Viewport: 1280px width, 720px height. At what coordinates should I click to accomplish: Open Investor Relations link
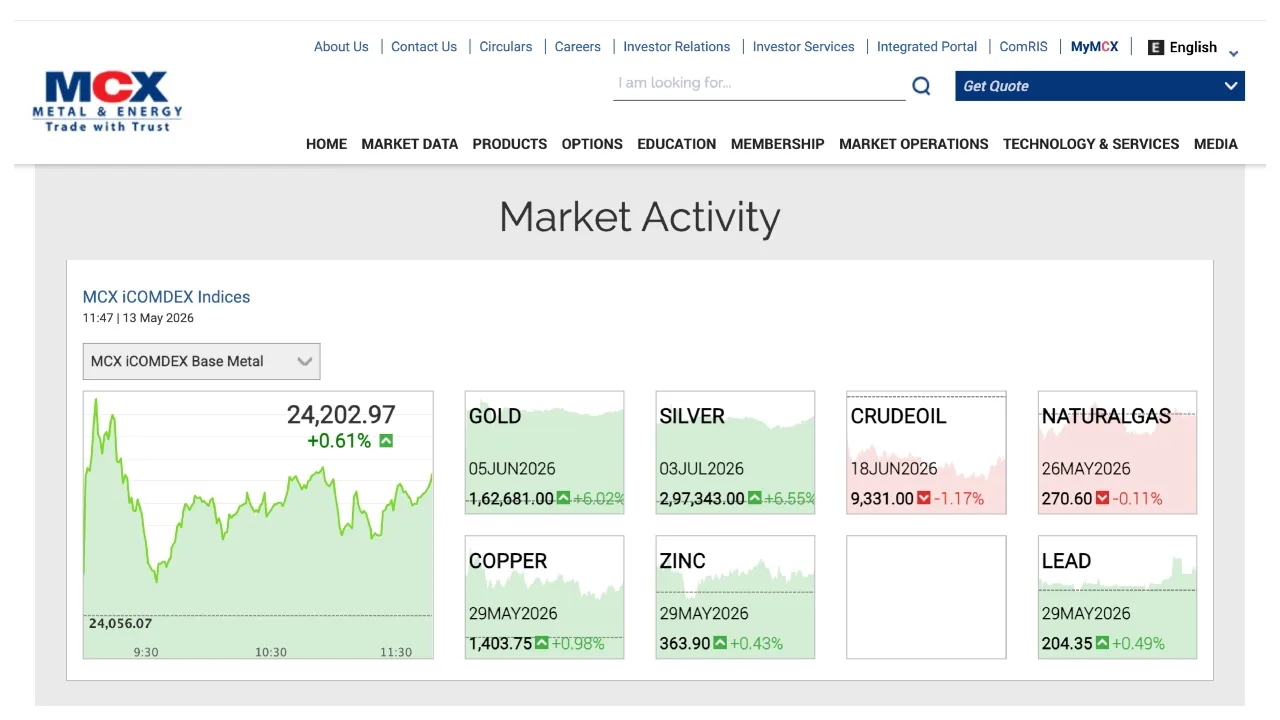tap(677, 47)
